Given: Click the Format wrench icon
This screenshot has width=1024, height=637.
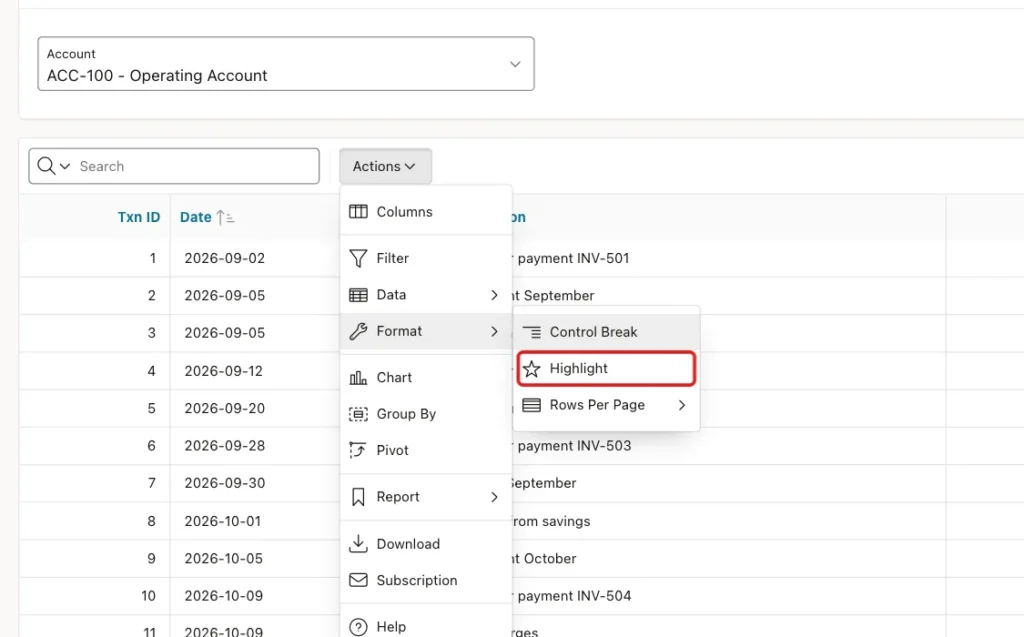Looking at the screenshot, I should click(x=358, y=331).
